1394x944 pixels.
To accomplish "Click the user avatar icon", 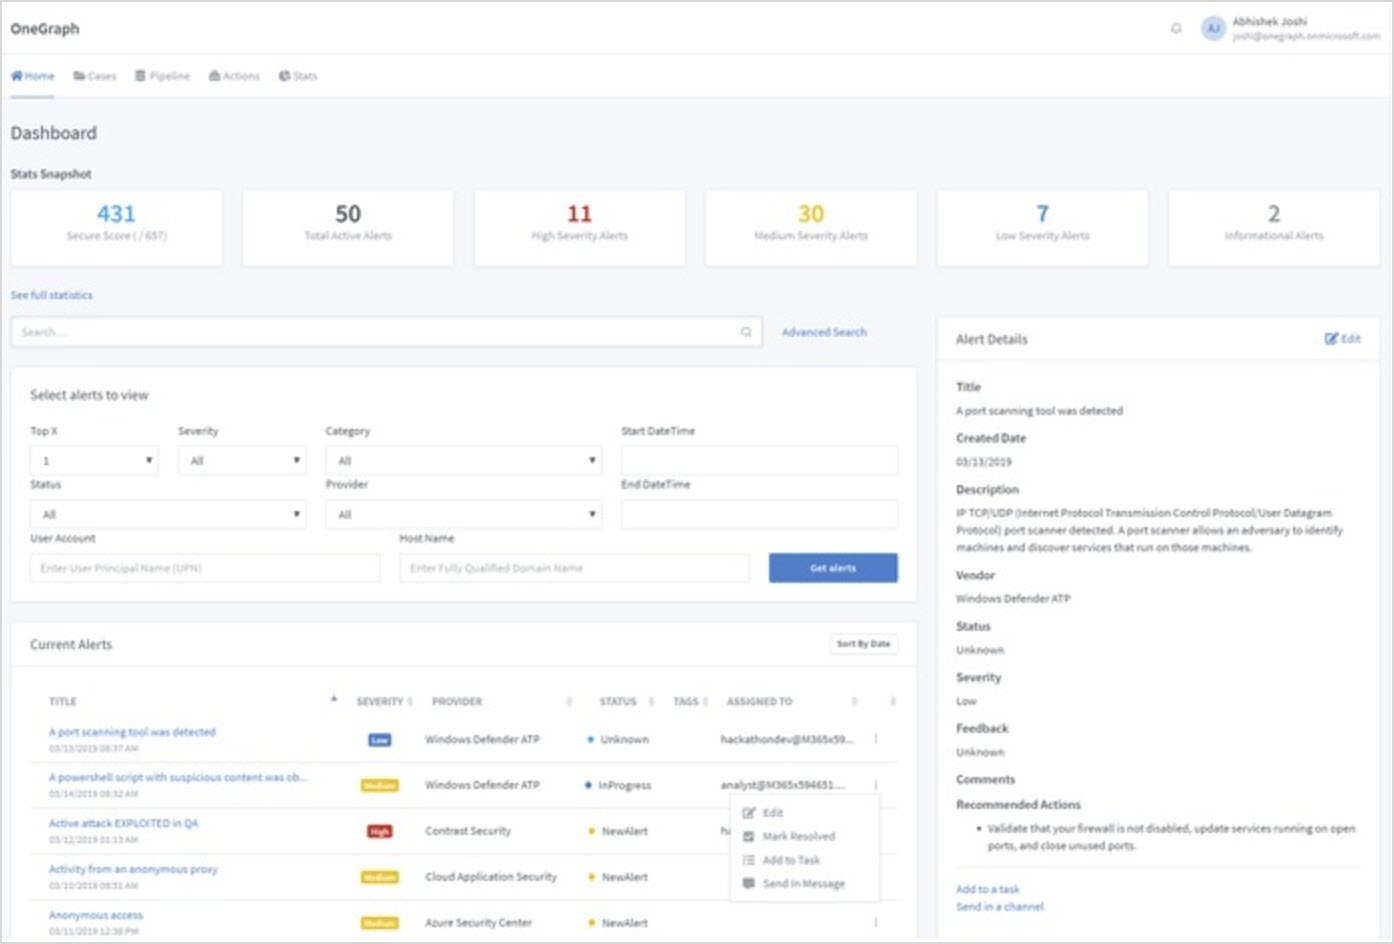I will tap(1213, 28).
